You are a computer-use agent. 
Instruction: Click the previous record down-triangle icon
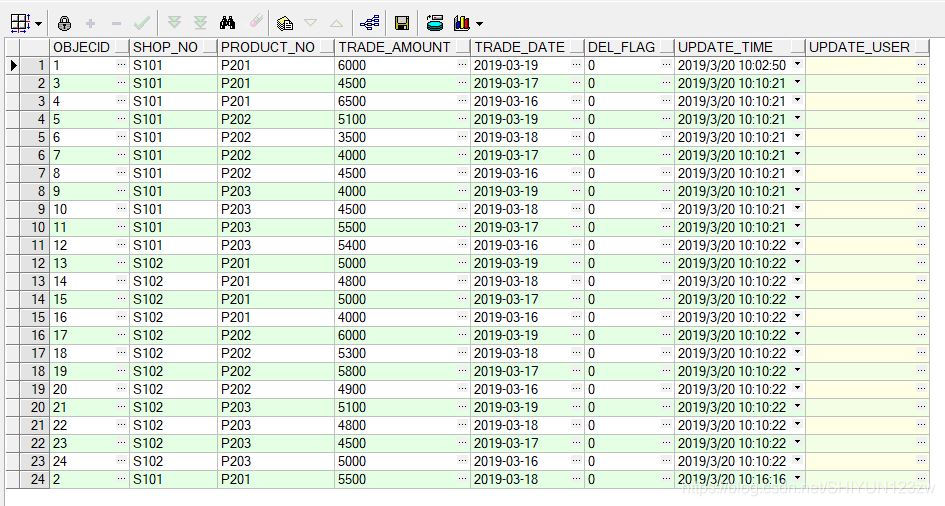(310, 23)
